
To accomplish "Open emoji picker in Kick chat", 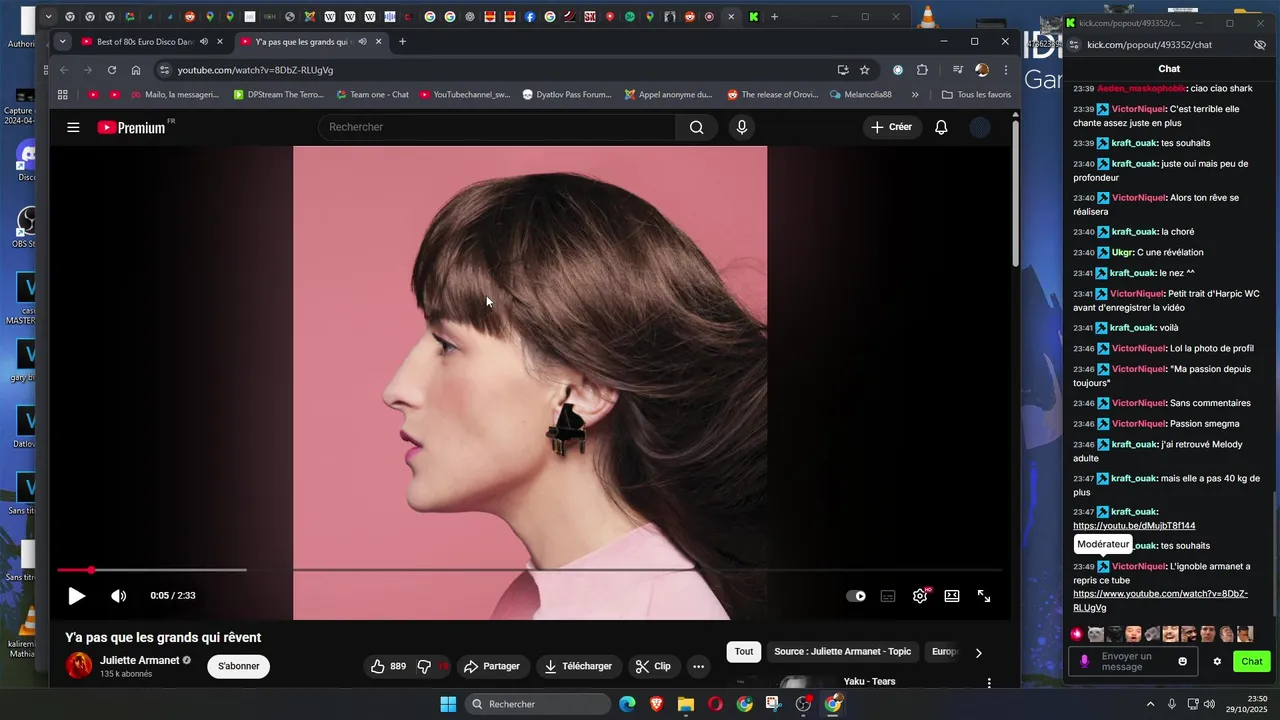I will click(x=1182, y=661).
